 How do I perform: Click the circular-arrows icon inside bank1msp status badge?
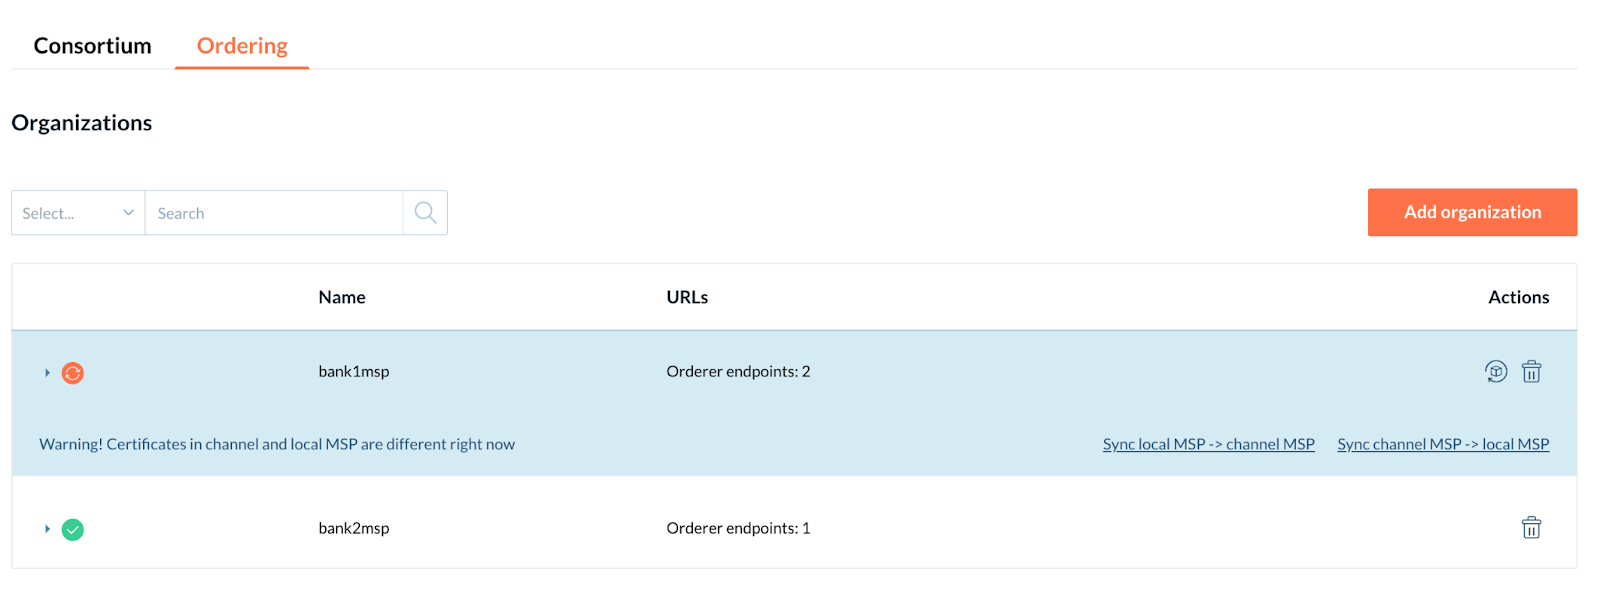click(71, 372)
